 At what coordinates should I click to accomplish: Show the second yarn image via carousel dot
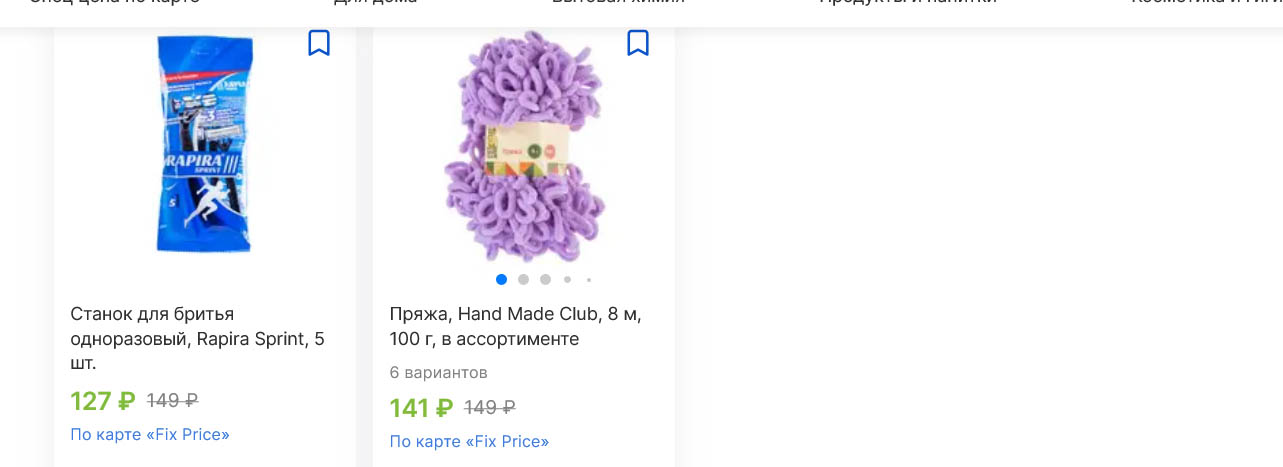coord(523,280)
